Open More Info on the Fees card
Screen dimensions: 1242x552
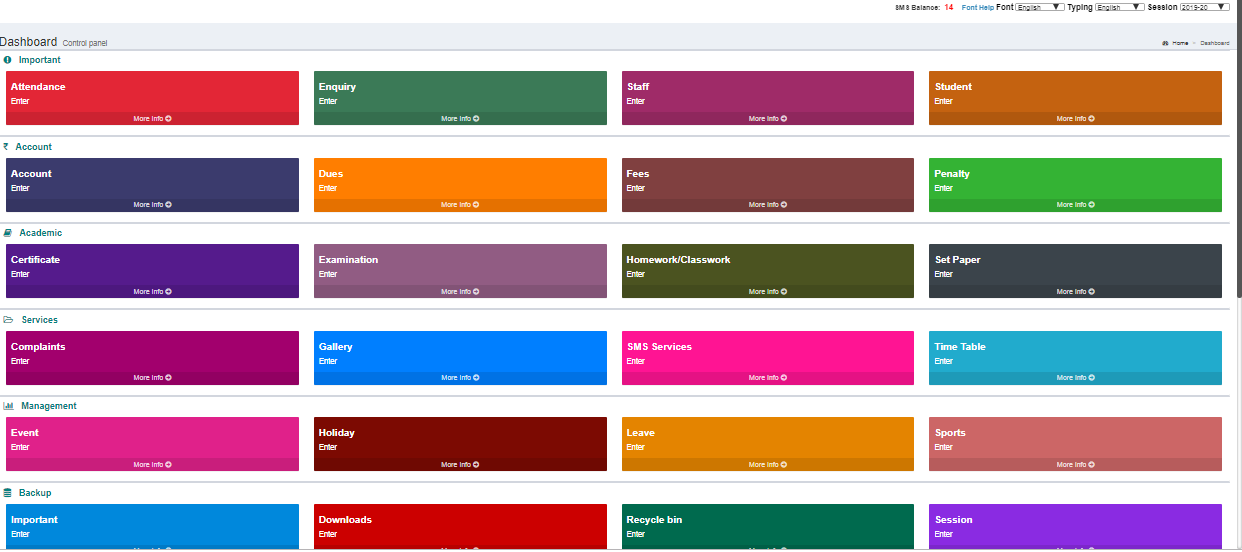click(767, 205)
